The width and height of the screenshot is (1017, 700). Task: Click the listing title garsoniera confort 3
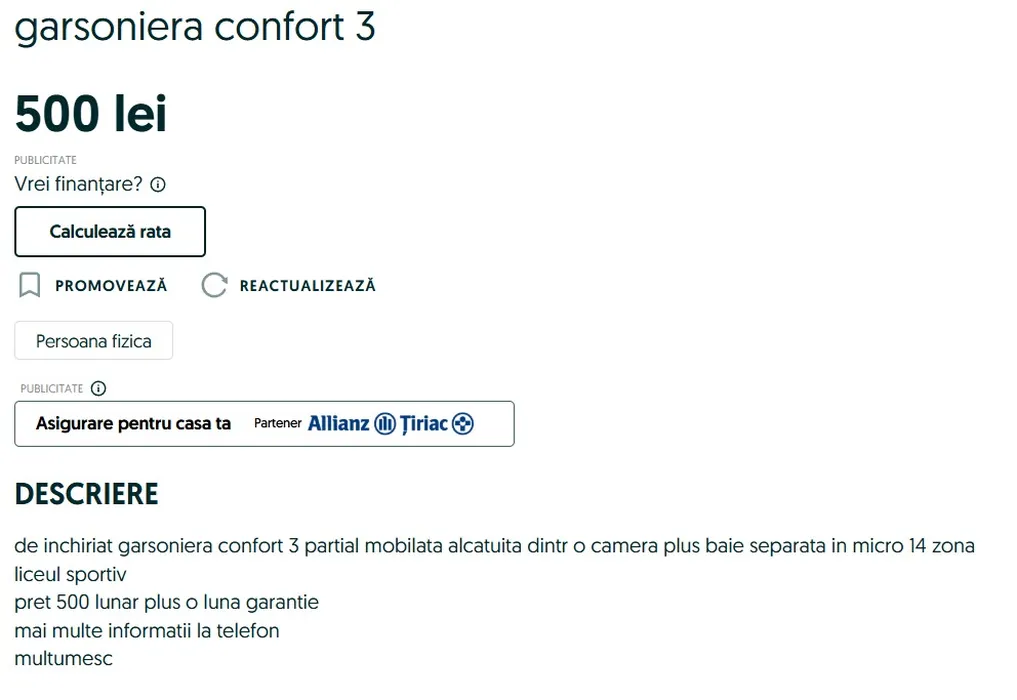point(195,27)
